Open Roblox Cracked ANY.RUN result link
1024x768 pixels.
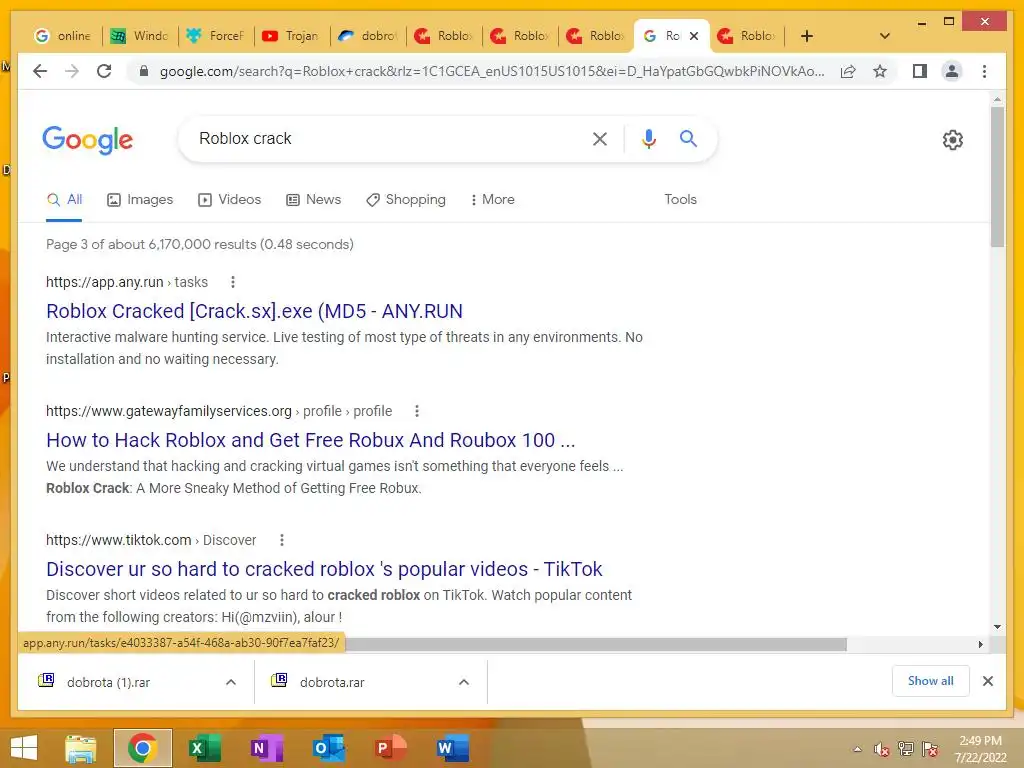(x=254, y=311)
